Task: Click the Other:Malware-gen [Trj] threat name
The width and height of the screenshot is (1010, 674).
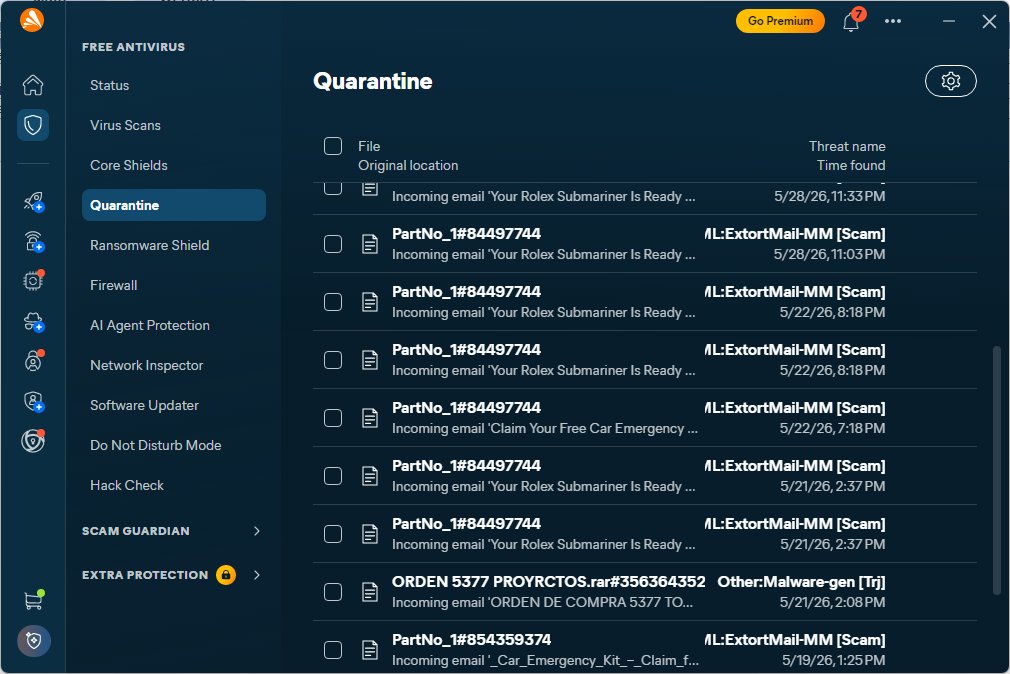Action: (801, 582)
